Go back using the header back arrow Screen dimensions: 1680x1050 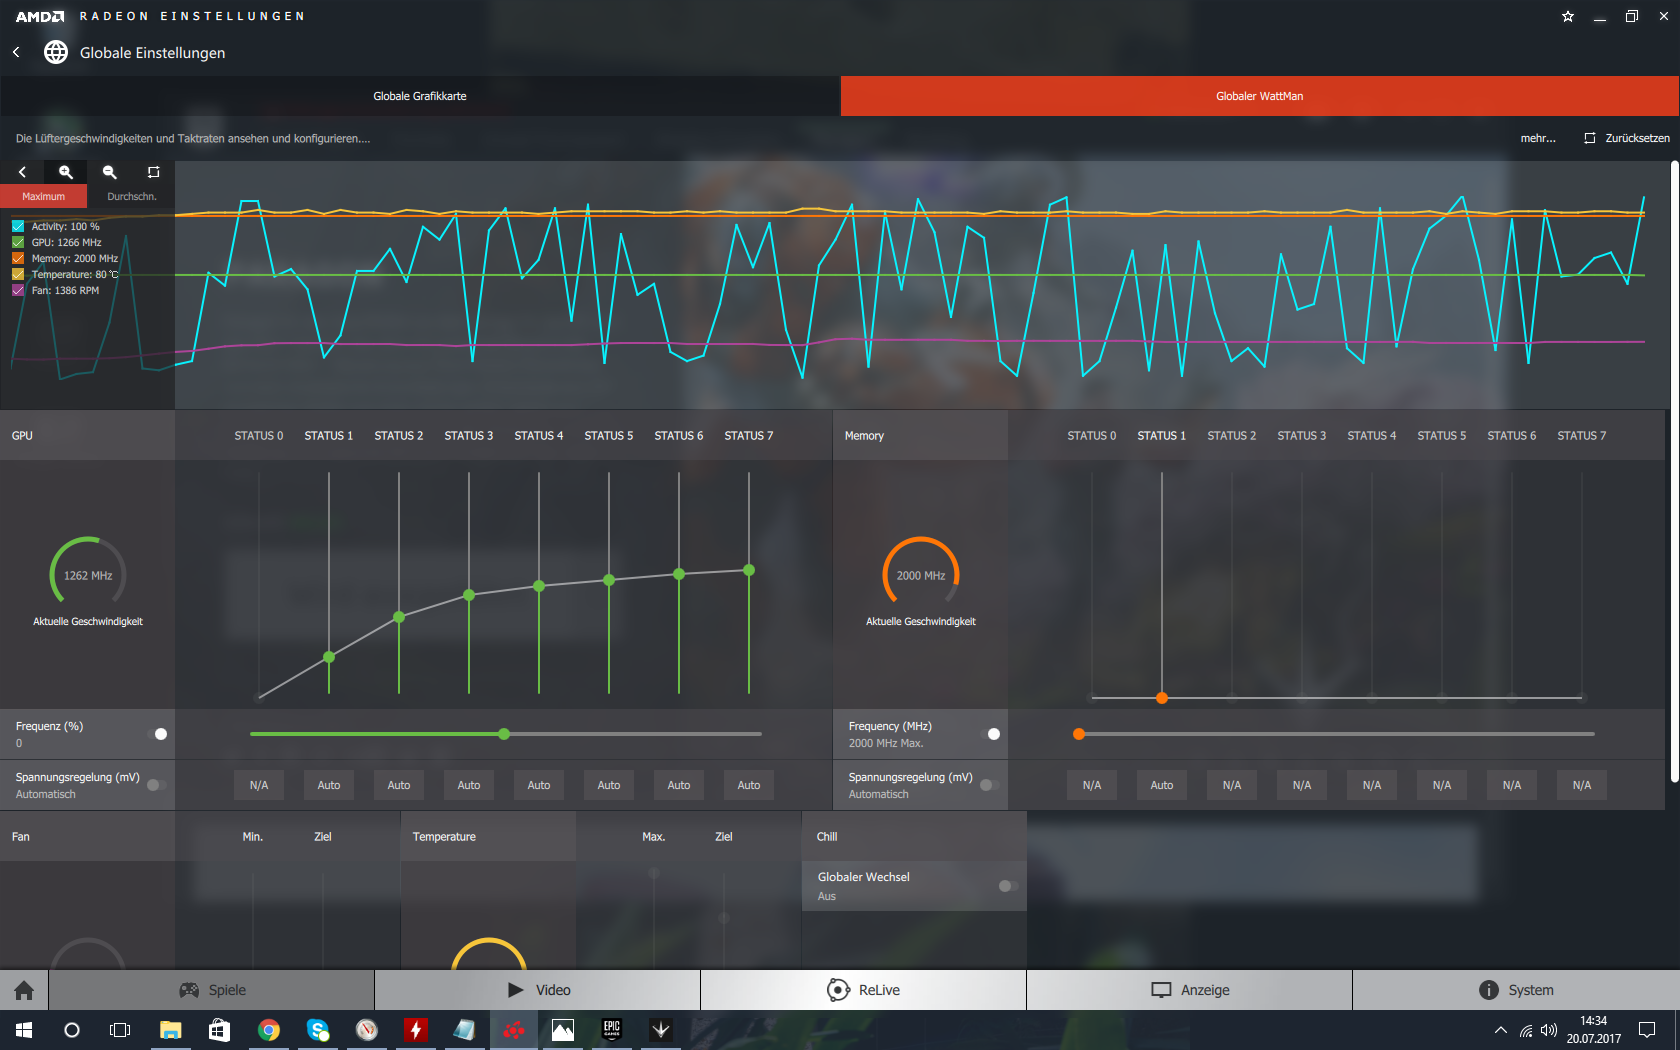16,52
